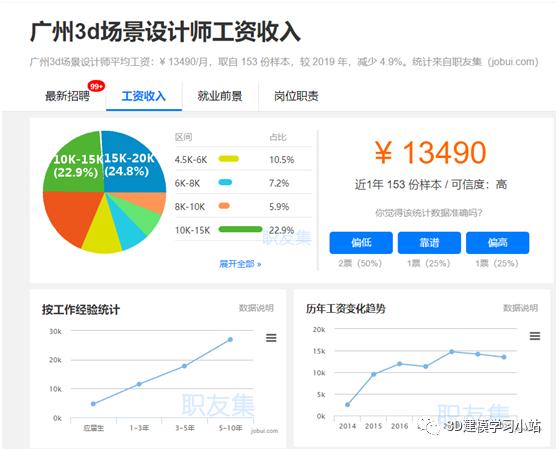Screen dimensions: 558x451
Task: Click orange 8K-10K legend swatch
Action: pyautogui.click(x=224, y=206)
